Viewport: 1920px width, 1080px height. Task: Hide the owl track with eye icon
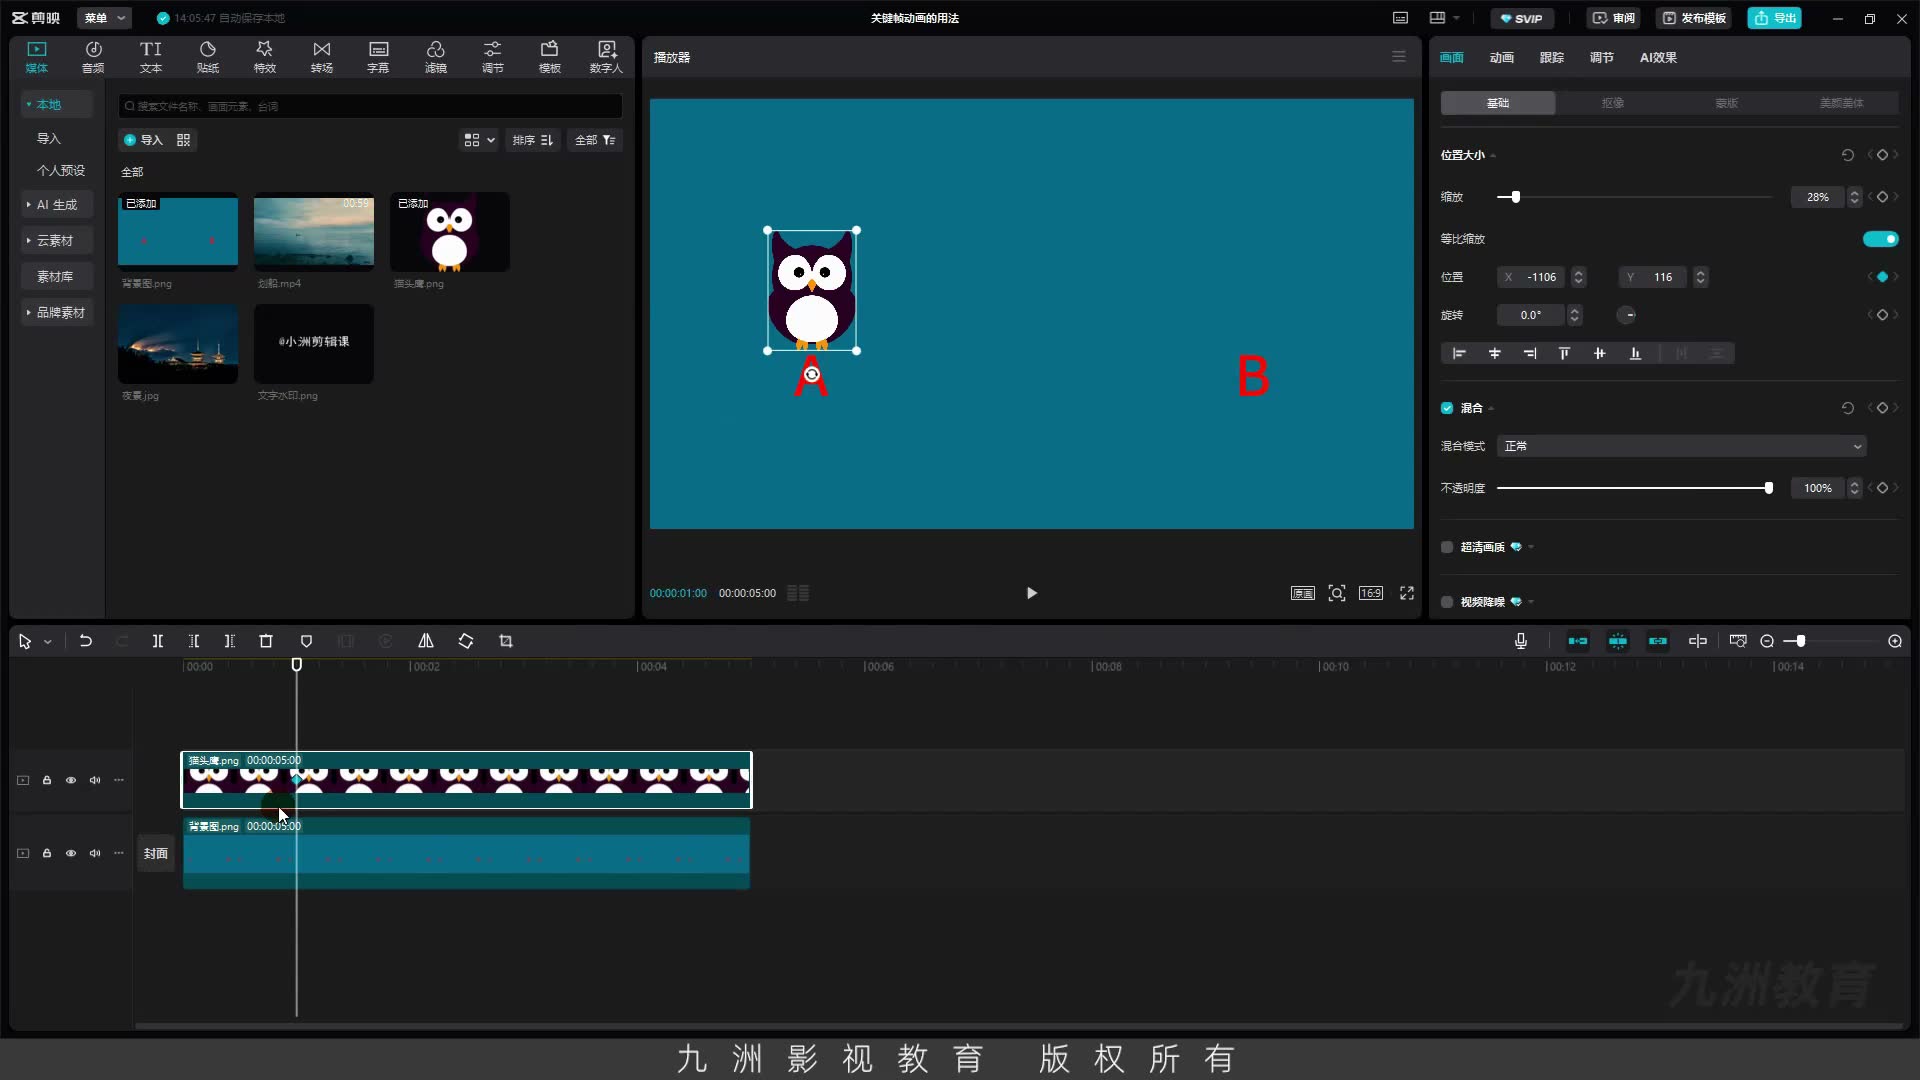(71, 780)
